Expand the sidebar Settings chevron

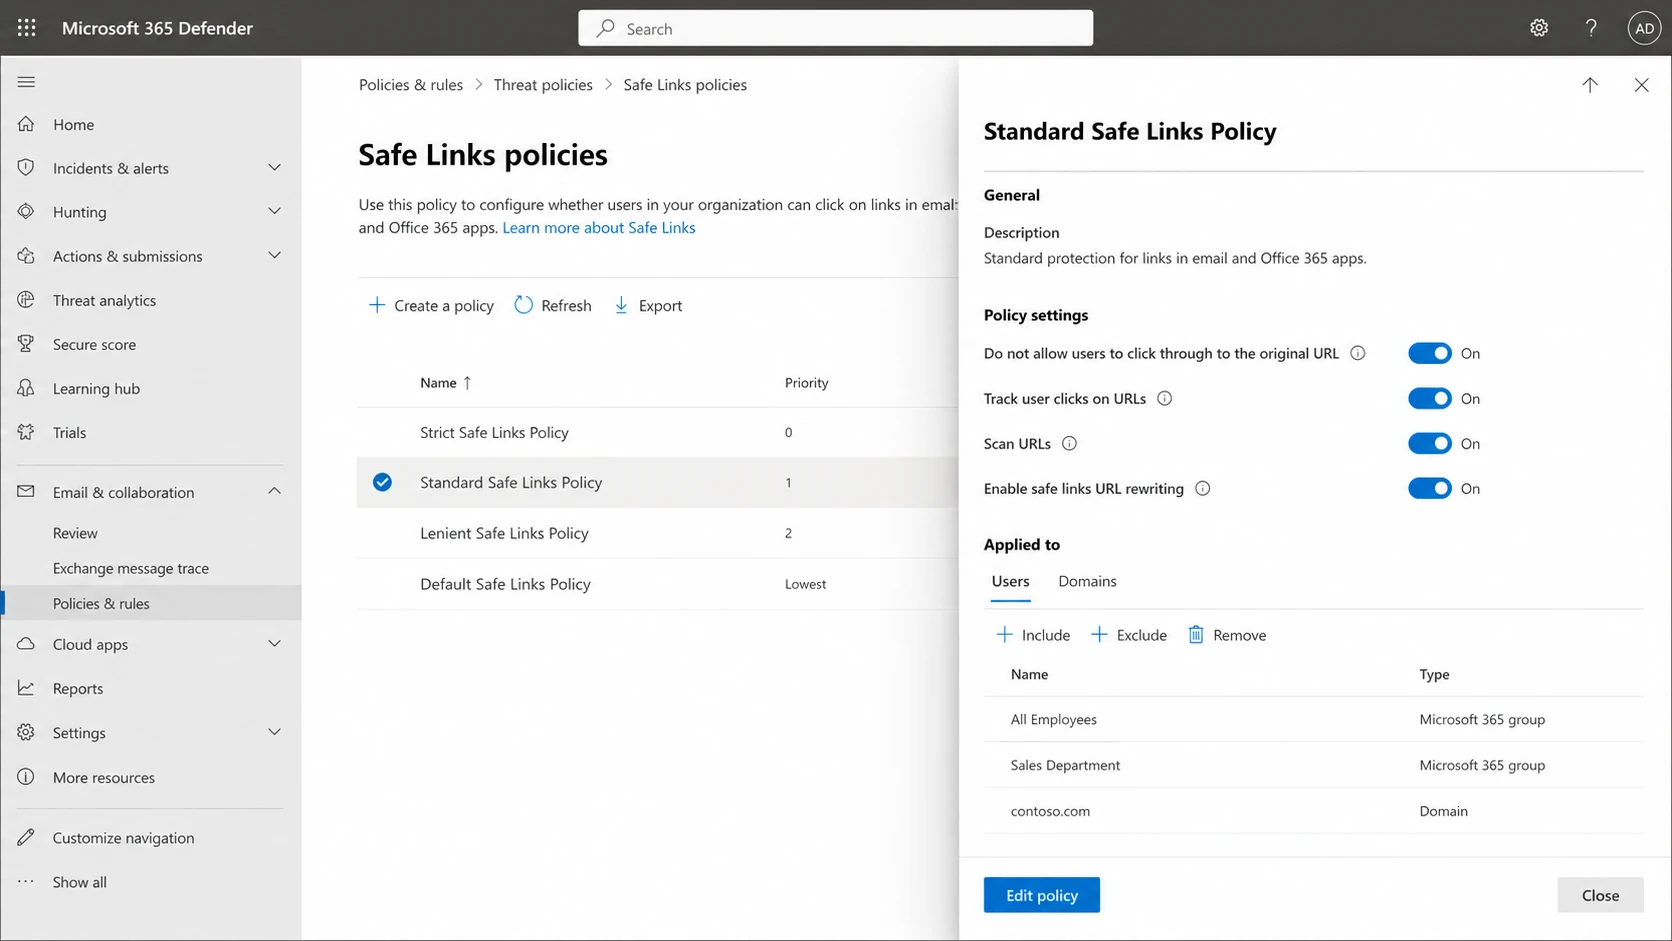pos(274,732)
